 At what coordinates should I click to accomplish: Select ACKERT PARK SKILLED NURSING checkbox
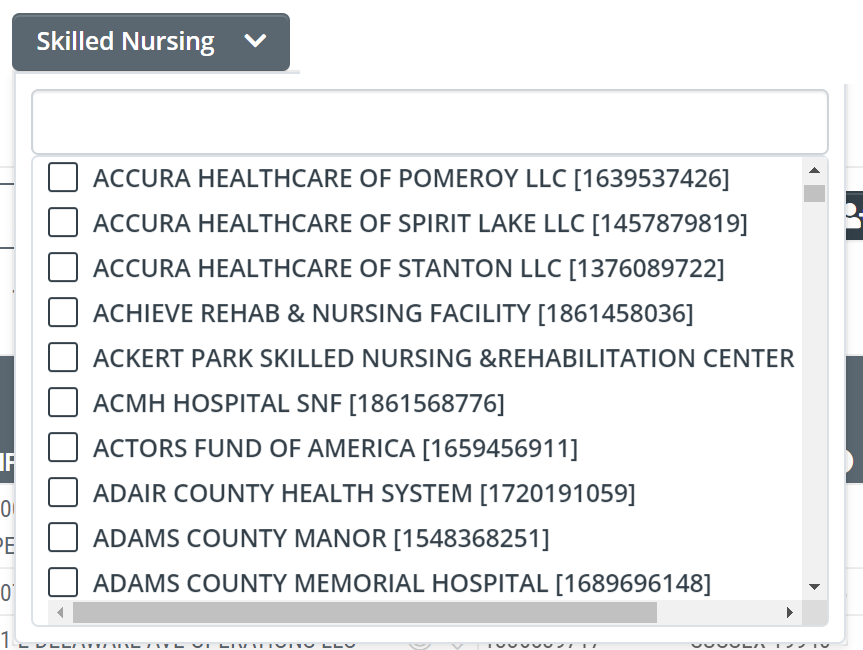[x=63, y=357]
